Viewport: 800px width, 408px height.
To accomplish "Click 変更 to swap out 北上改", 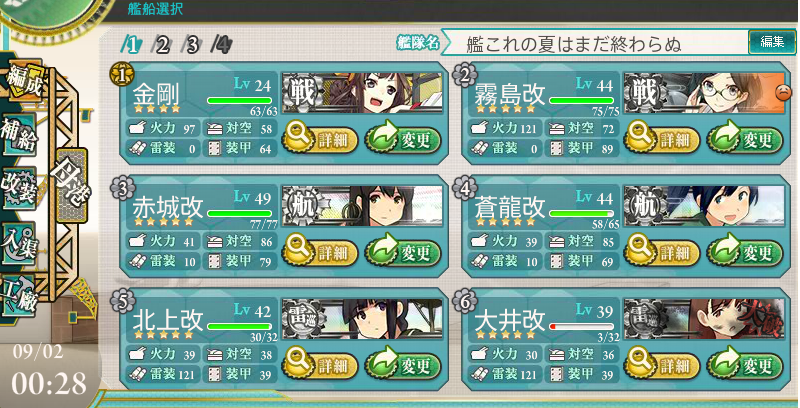I will pyautogui.click(x=404, y=366).
